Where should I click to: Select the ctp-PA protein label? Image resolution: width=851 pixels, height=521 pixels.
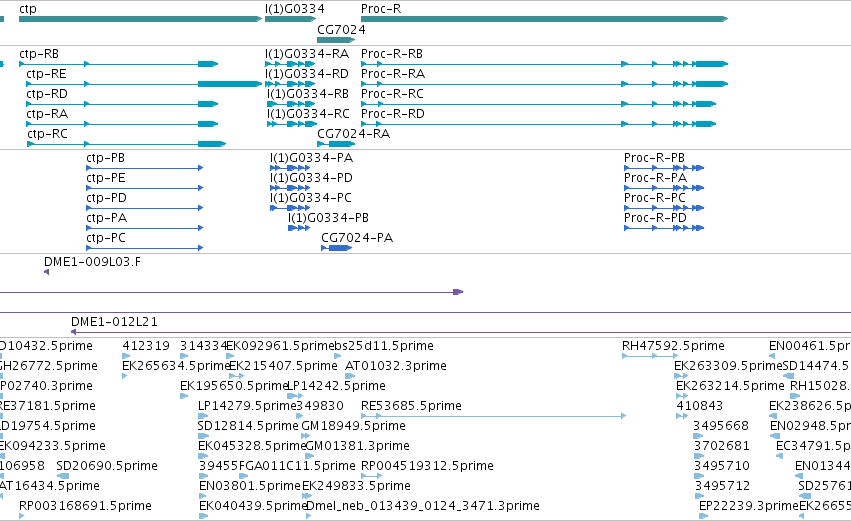(x=106, y=218)
